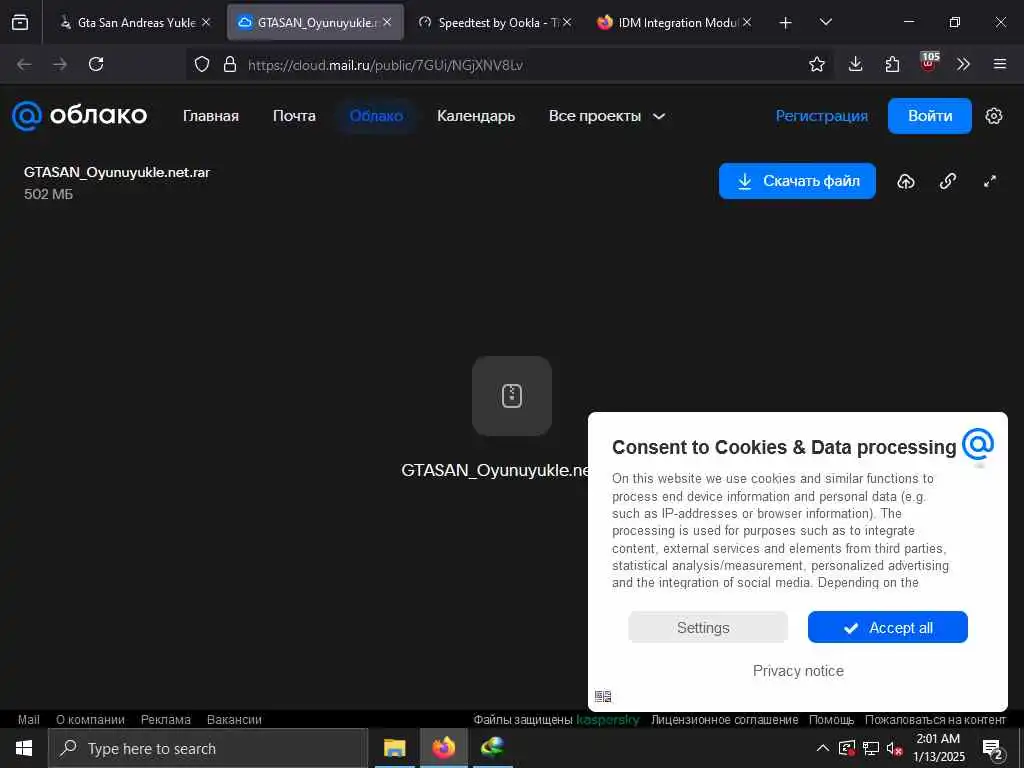Open the Почта menu item
This screenshot has width=1024, height=768.
click(x=295, y=116)
